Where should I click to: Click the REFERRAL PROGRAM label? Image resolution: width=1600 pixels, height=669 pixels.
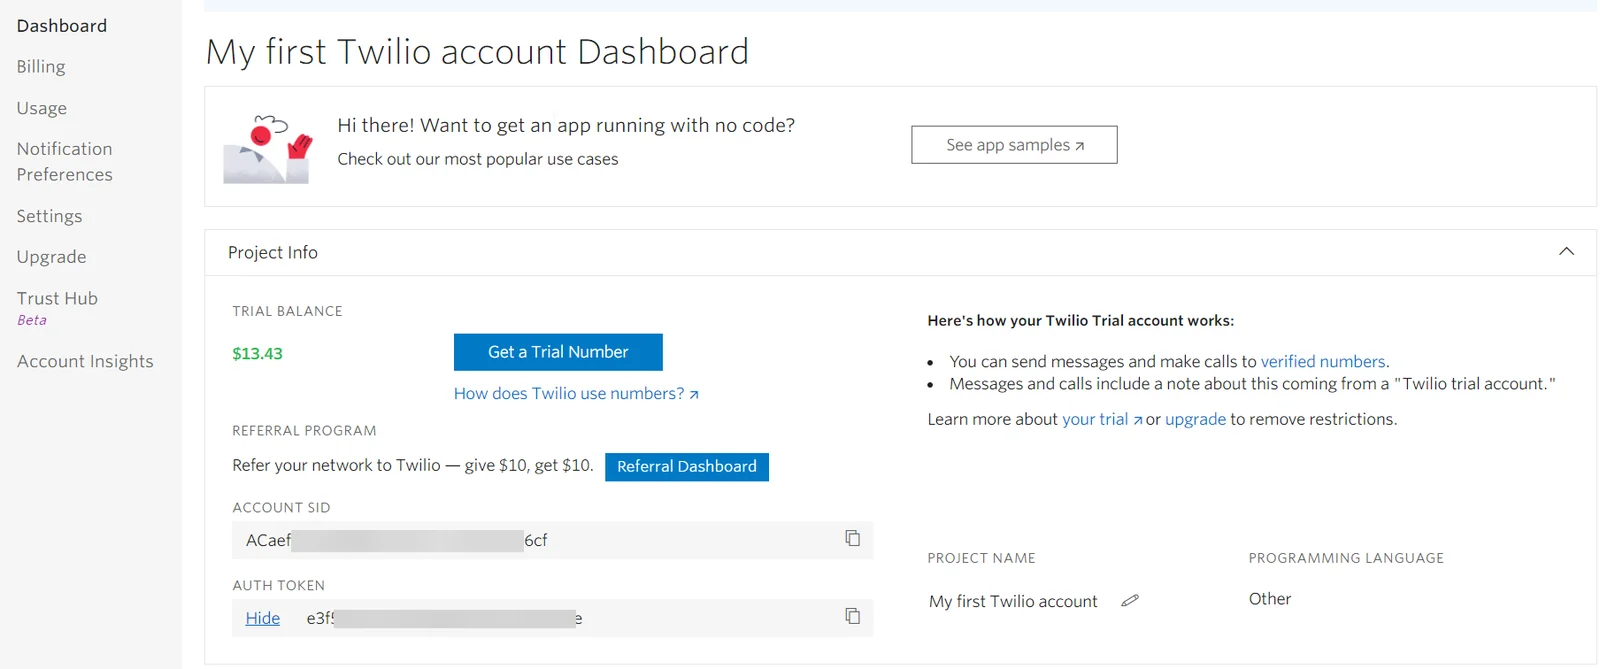(x=304, y=431)
